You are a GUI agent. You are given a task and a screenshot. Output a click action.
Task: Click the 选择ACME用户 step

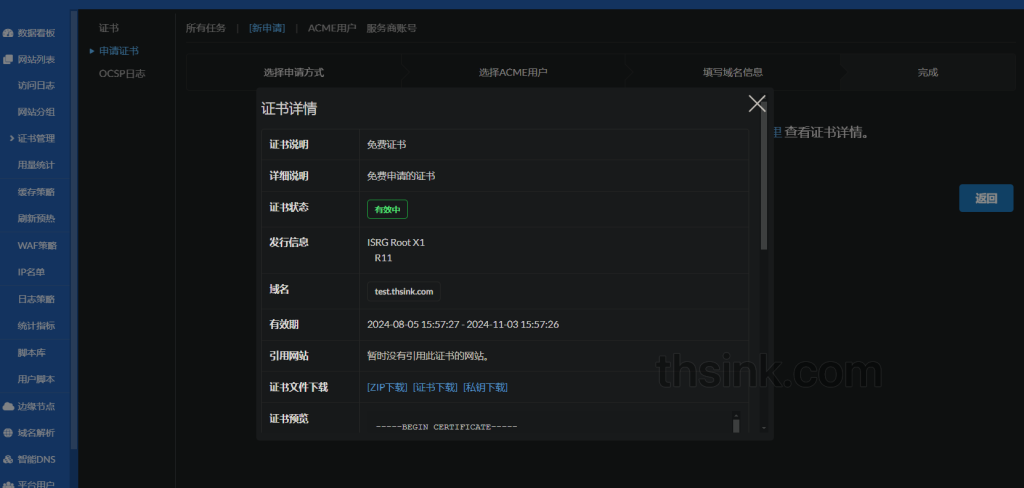tap(513, 73)
